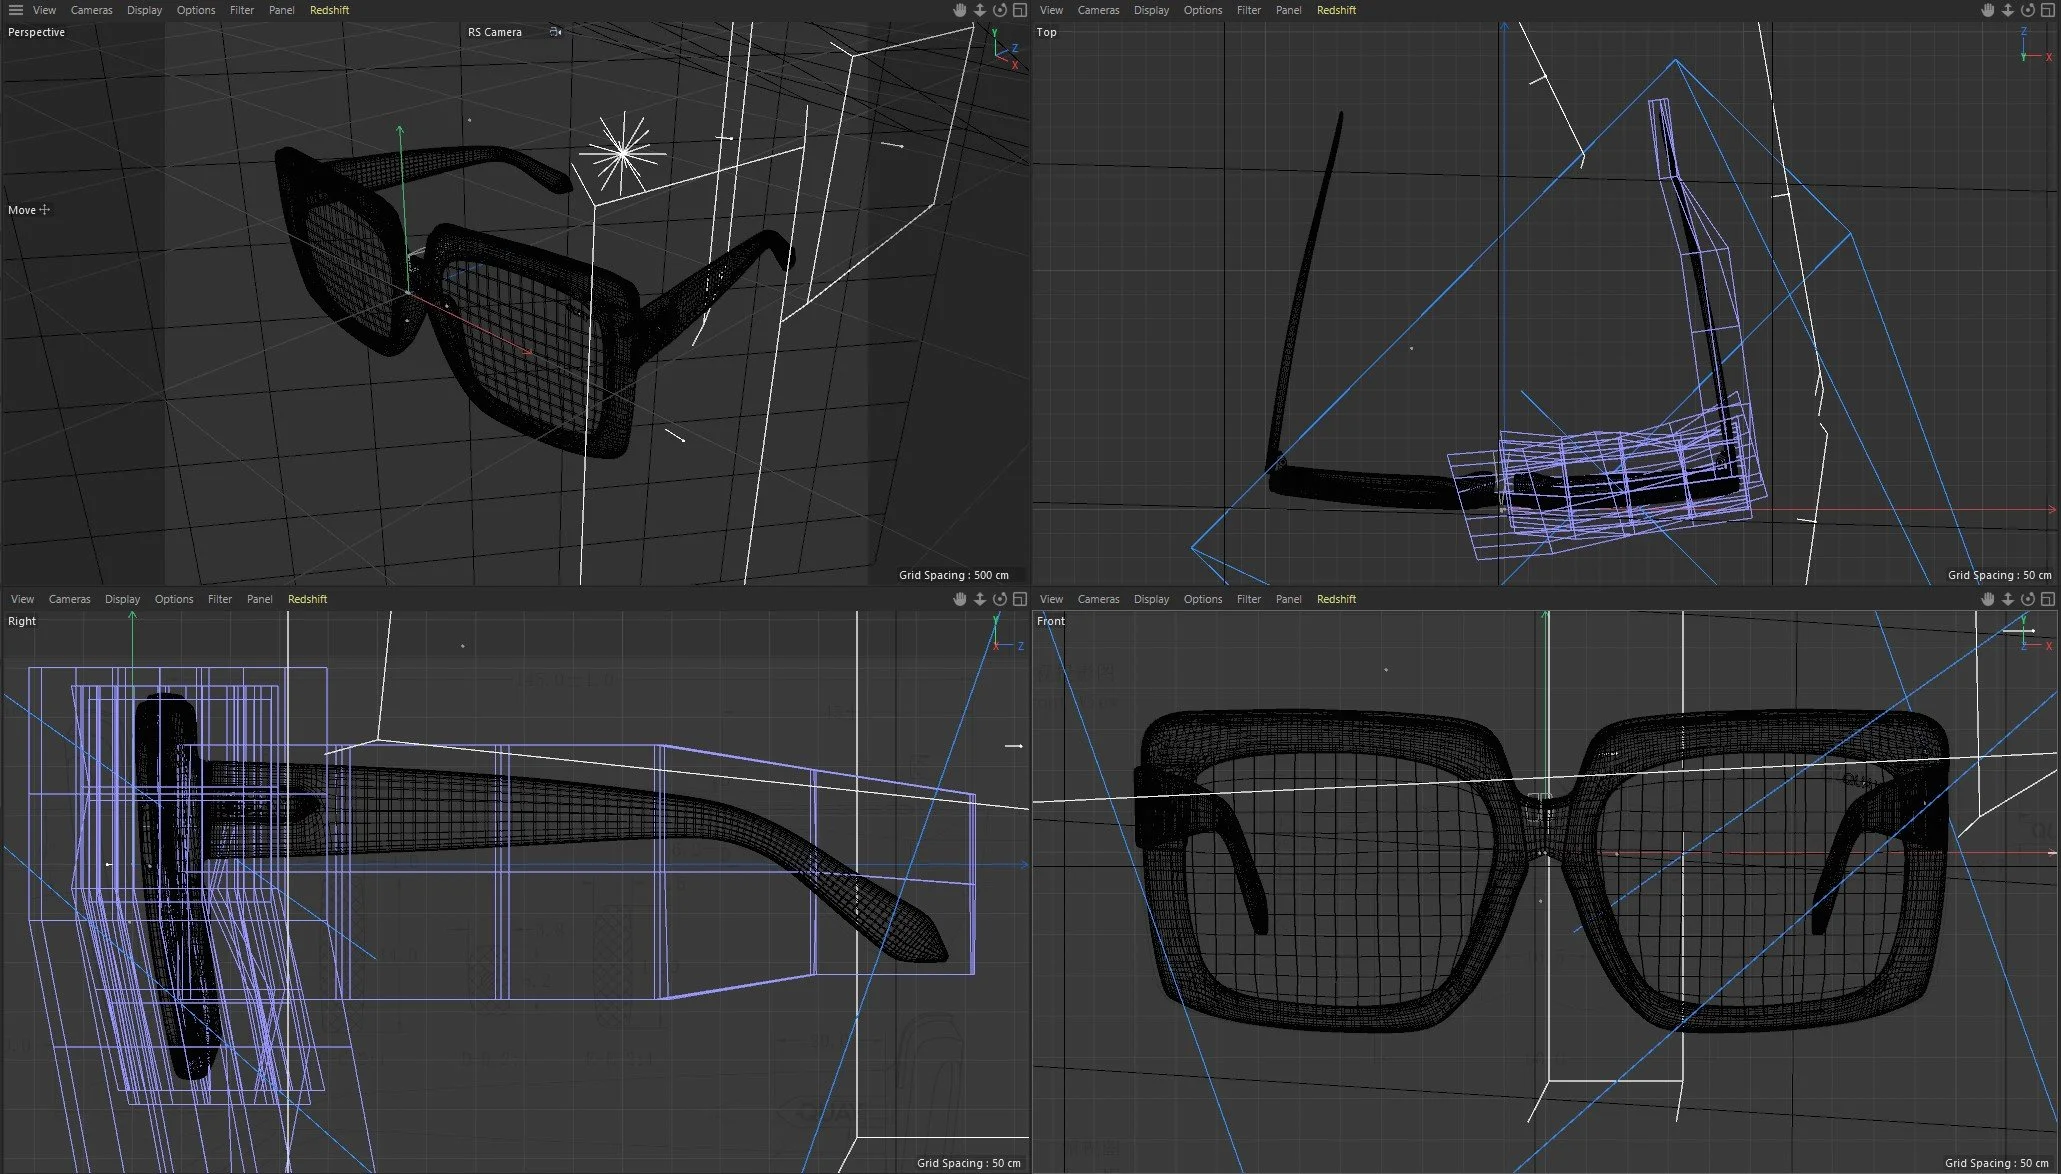Open Redshift menu in the Front viewport
The width and height of the screenshot is (2061, 1174).
pos(1336,599)
